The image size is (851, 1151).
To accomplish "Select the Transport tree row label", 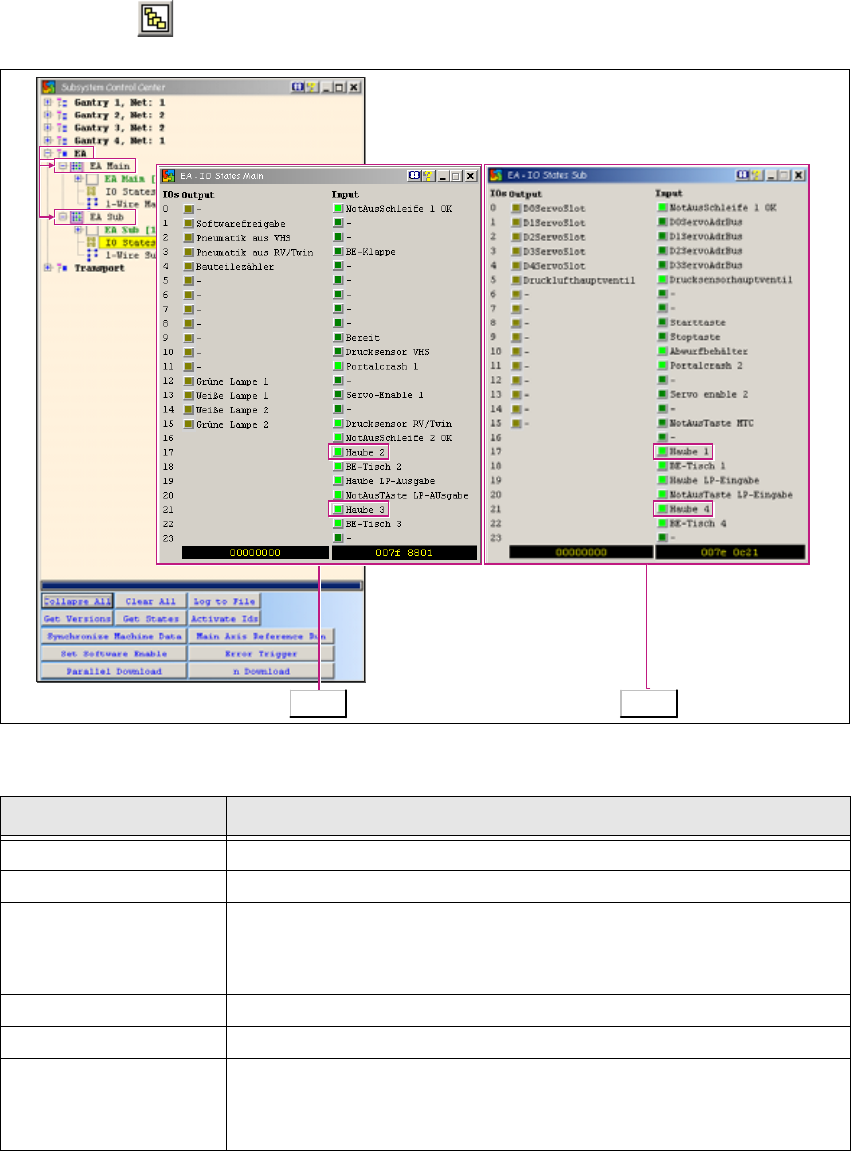I will pyautogui.click(x=99, y=268).
